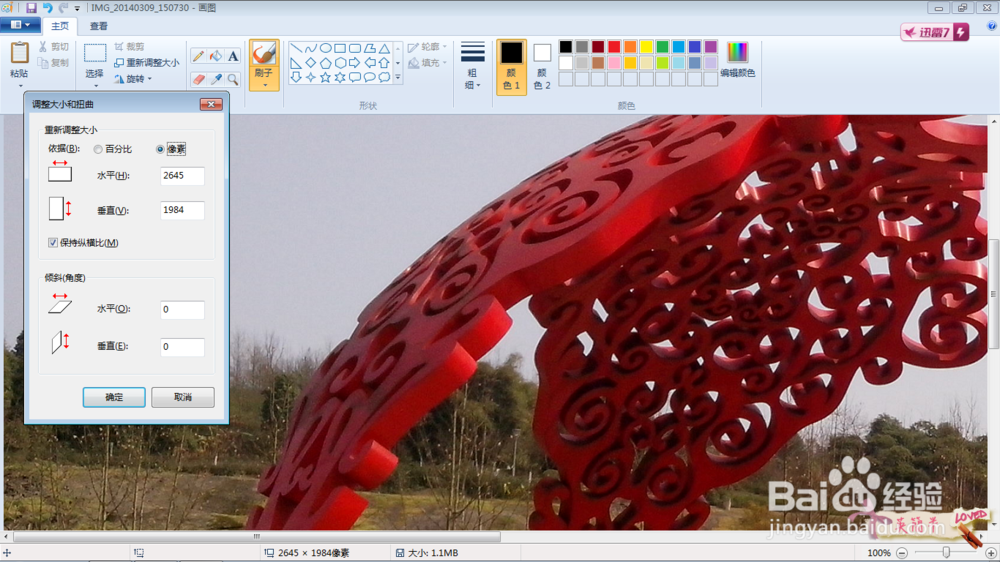Click the 确定 button
1000x562 pixels.
[114, 397]
